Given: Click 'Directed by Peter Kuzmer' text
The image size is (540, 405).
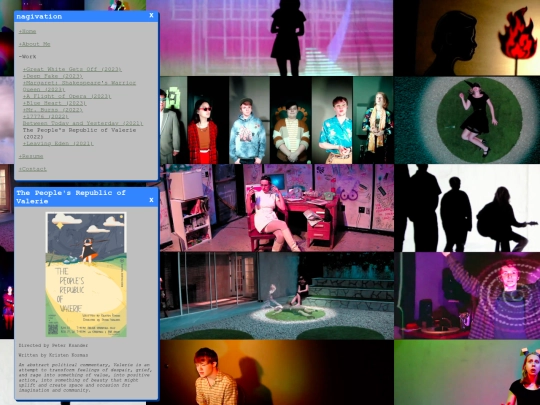Looking at the screenshot, I should pos(53,345).
